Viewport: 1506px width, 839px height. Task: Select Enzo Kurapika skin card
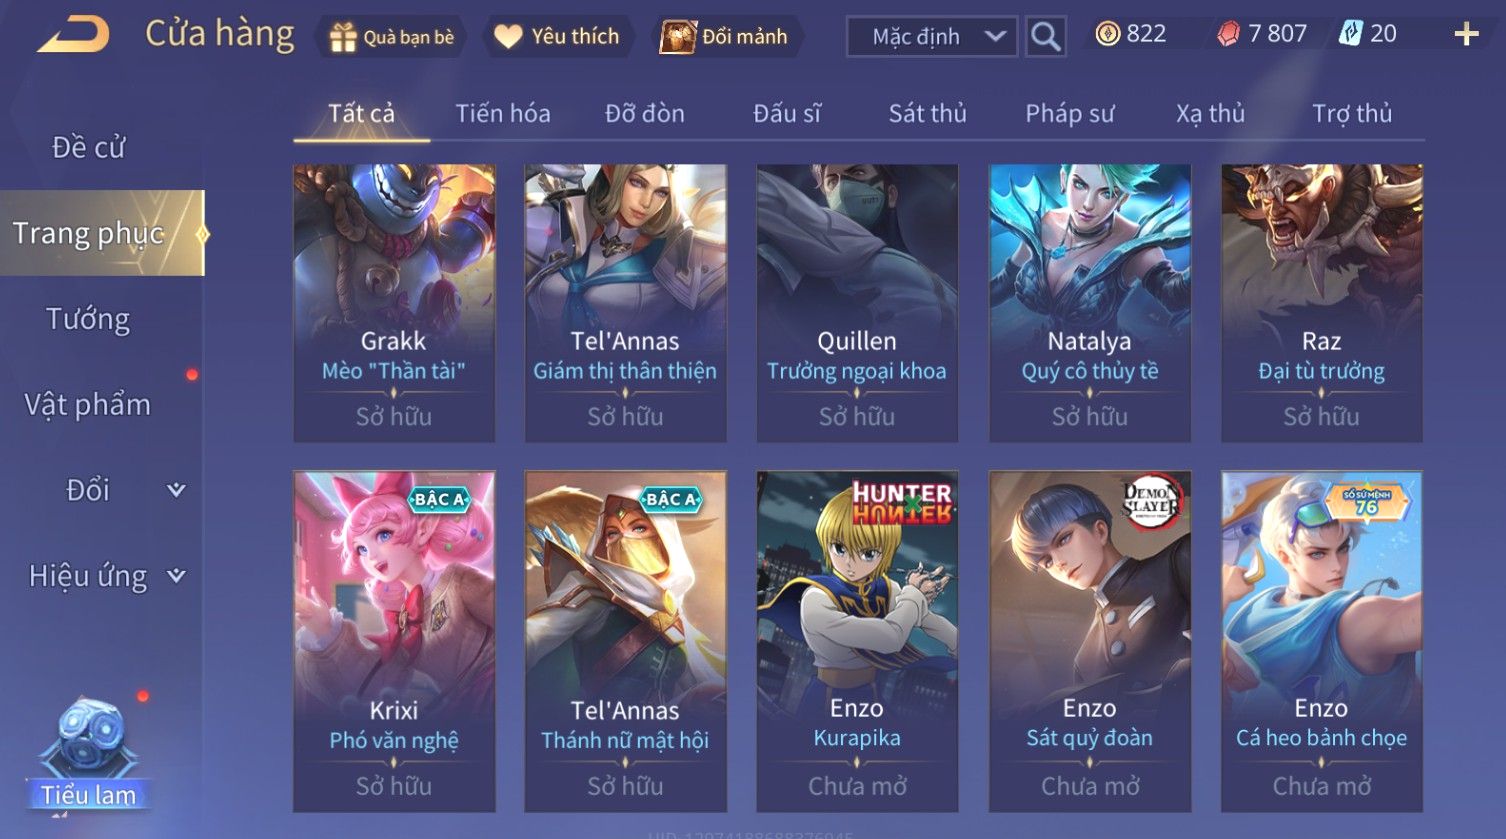pos(857,641)
